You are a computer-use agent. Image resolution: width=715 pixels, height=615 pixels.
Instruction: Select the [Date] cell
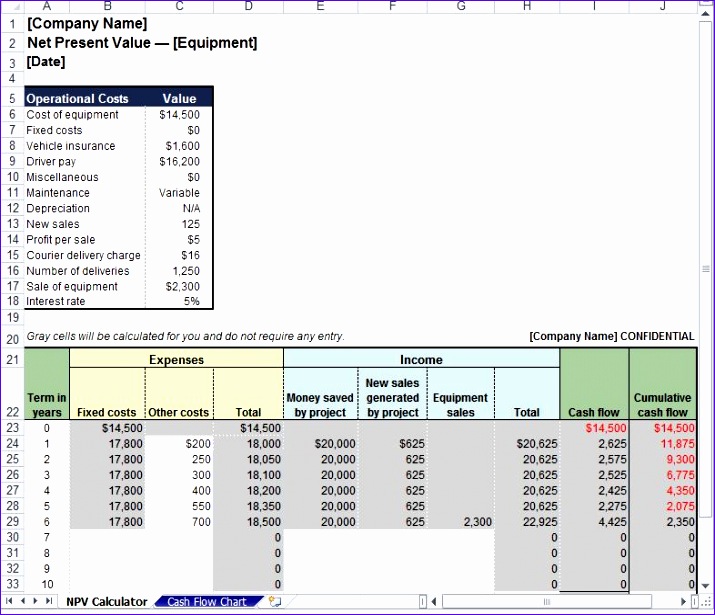click(x=46, y=62)
